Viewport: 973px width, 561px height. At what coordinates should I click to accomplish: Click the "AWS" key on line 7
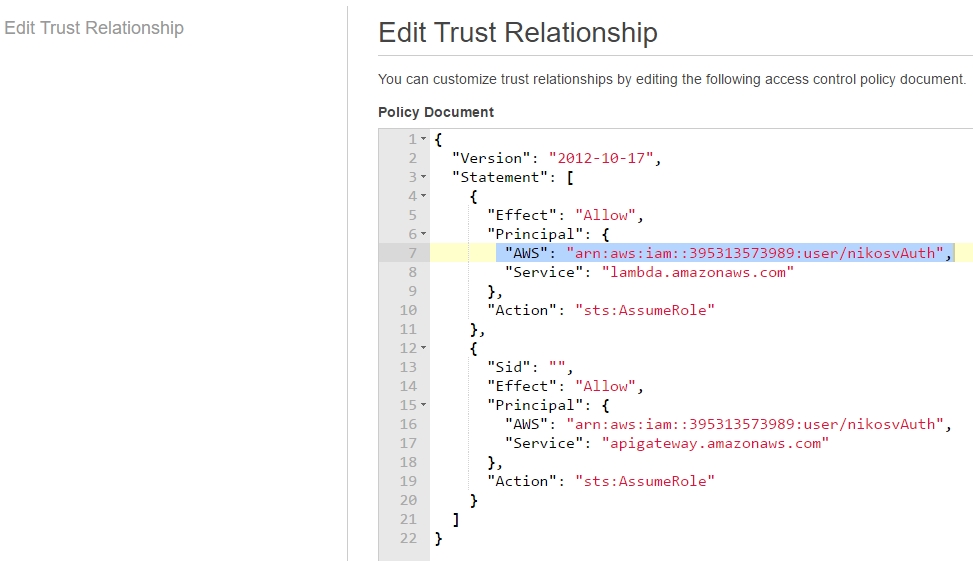(526, 253)
